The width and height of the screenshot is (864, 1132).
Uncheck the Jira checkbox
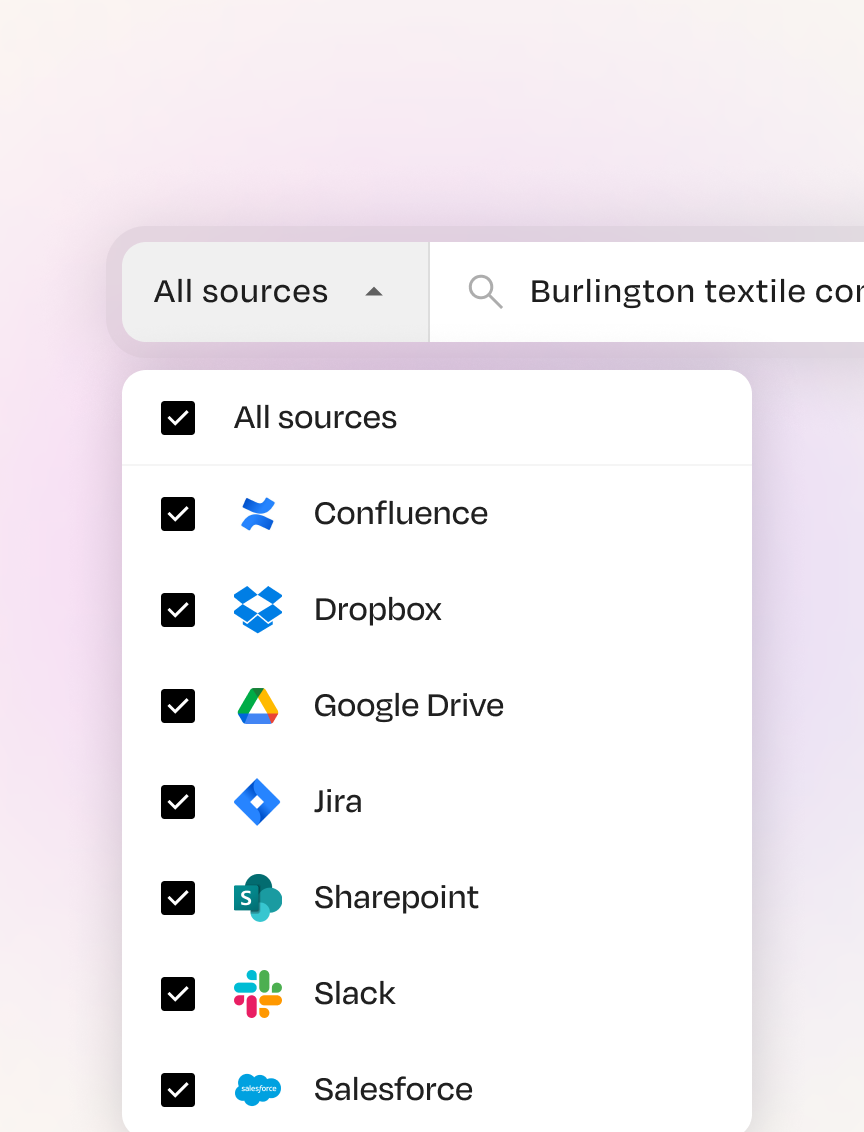point(178,802)
